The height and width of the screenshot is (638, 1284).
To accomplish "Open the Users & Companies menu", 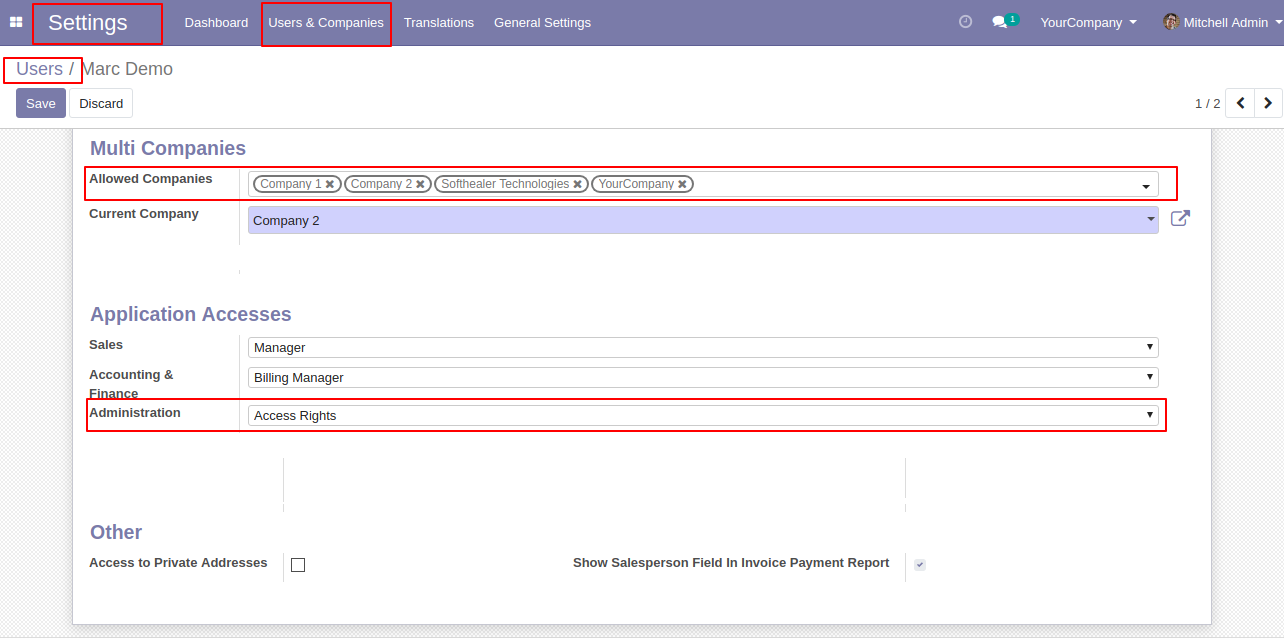I will pyautogui.click(x=326, y=22).
